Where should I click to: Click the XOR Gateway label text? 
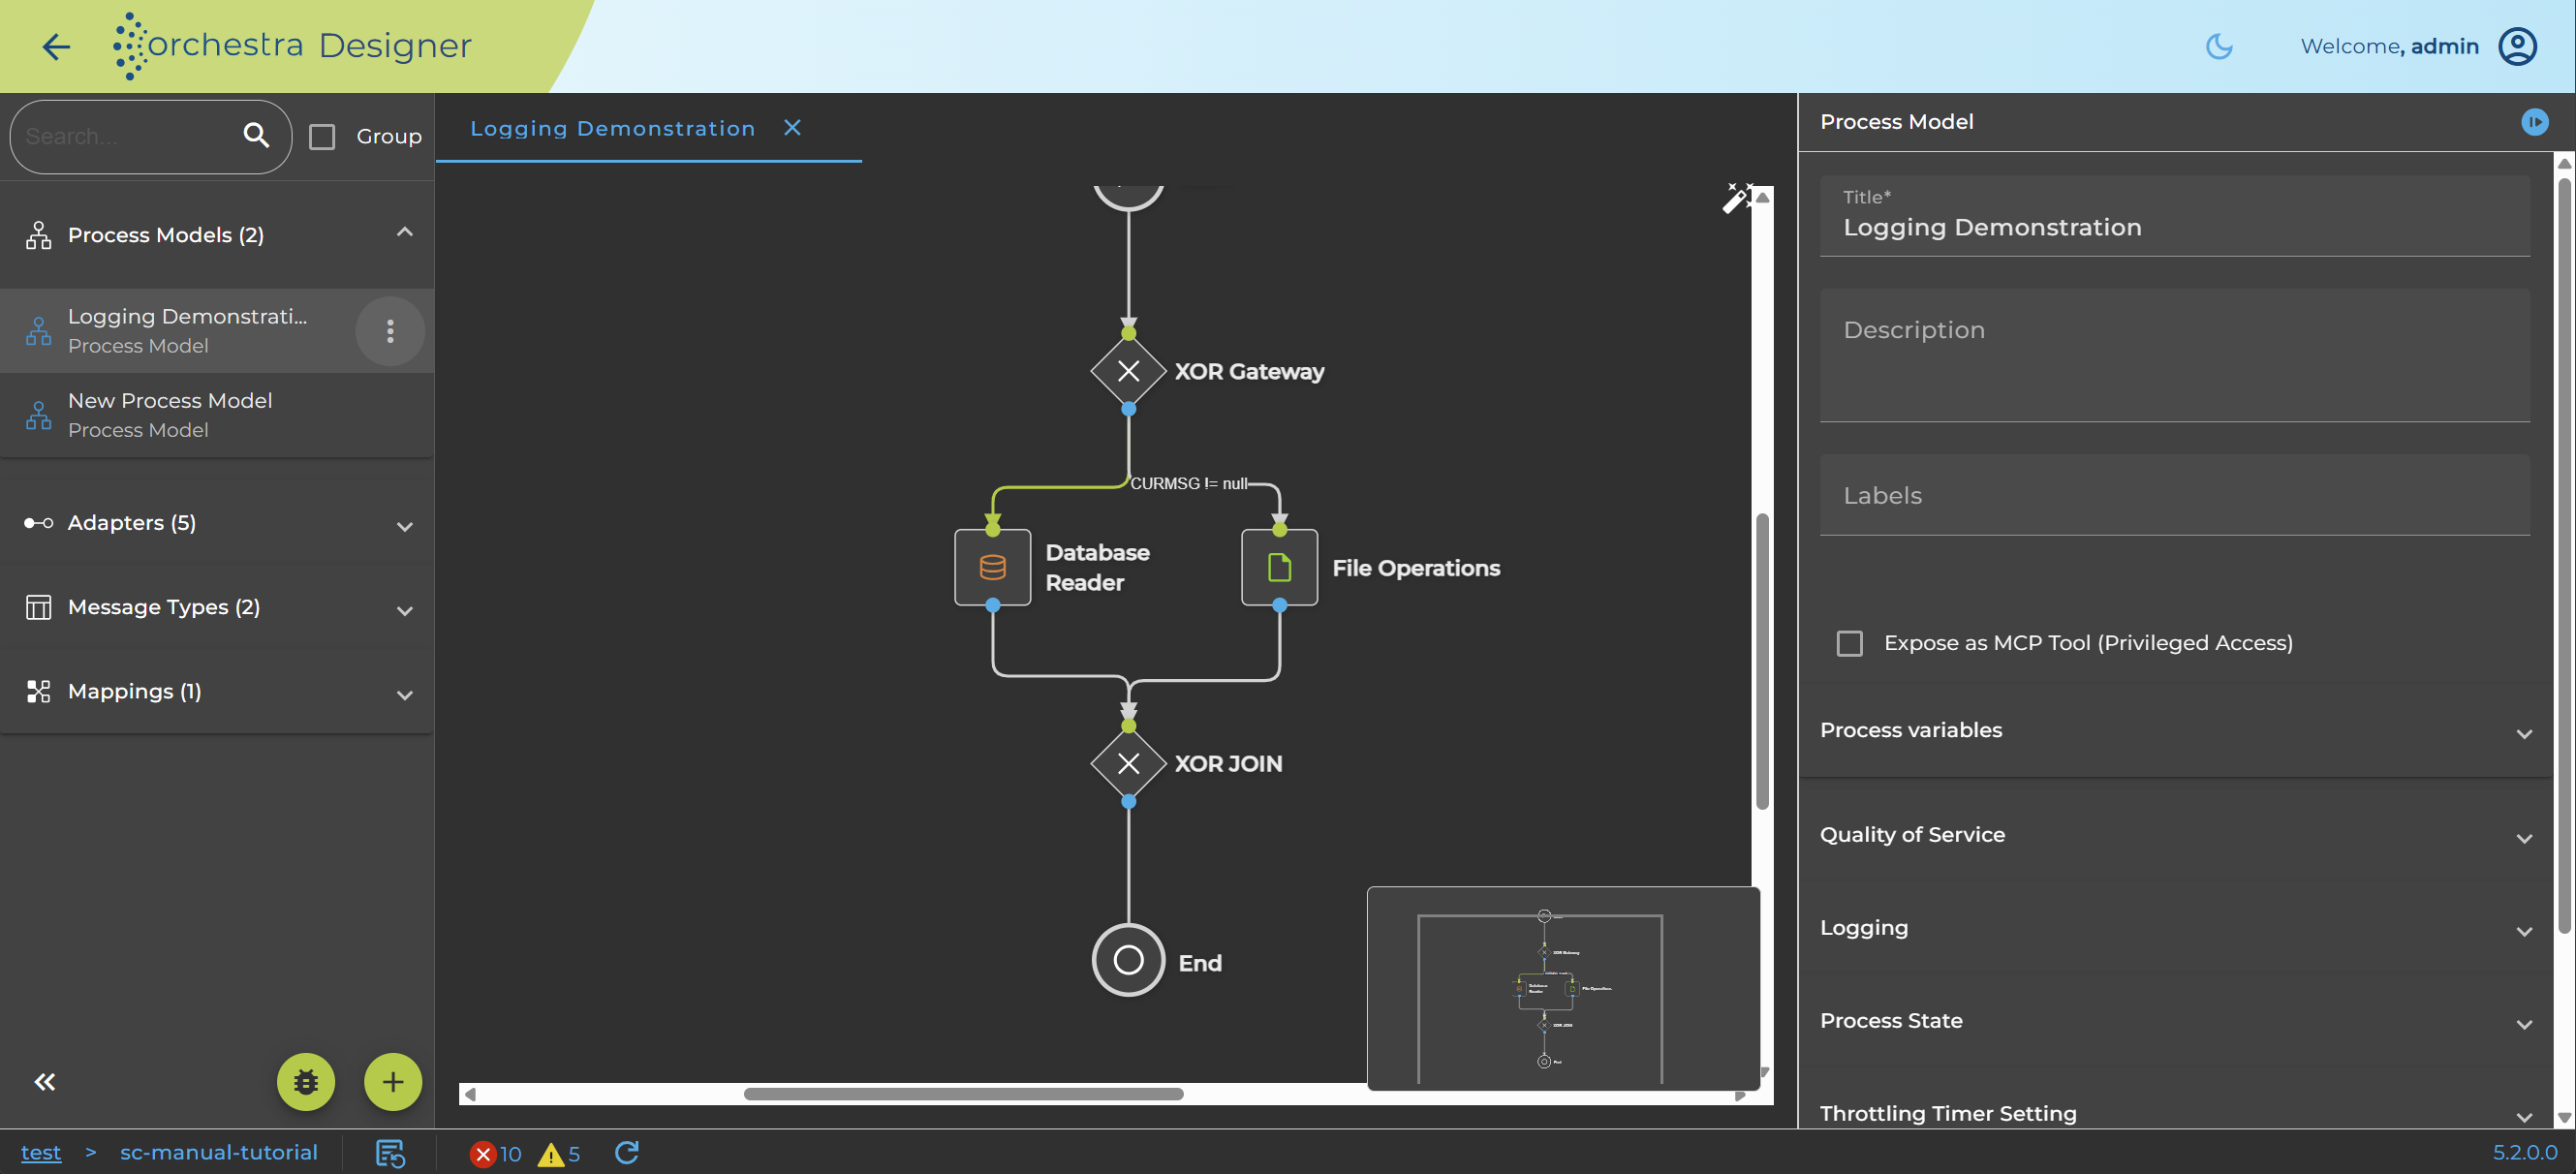click(1249, 371)
